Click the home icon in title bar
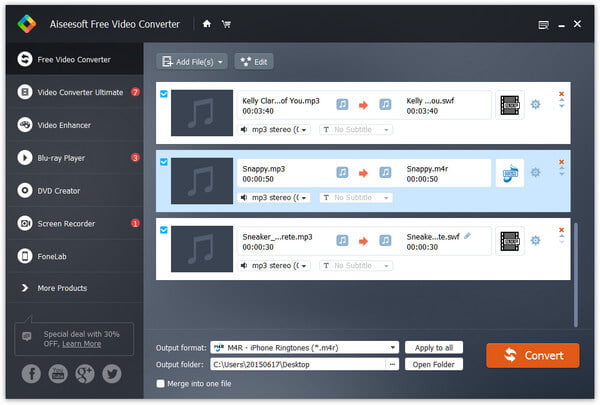This screenshot has width=600, height=405. pos(207,24)
